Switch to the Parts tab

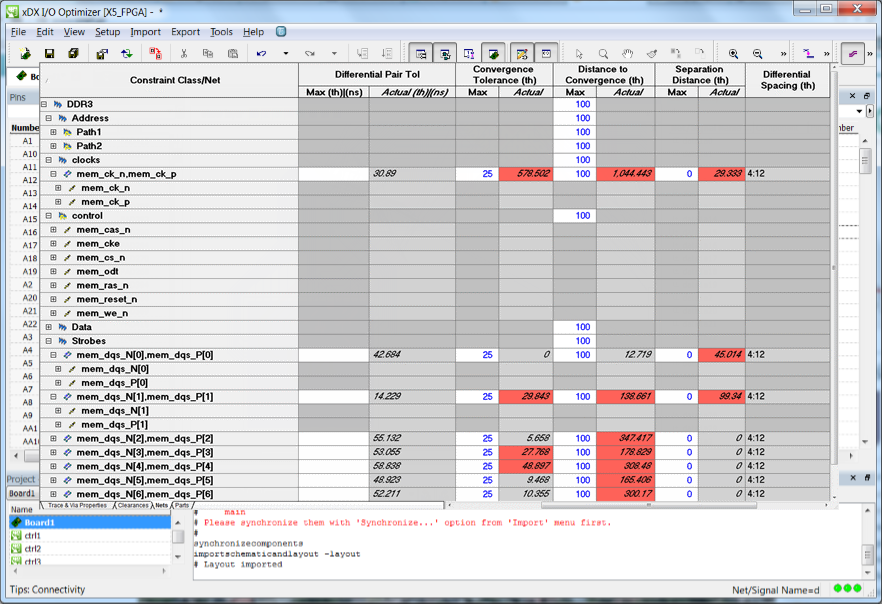pos(182,505)
